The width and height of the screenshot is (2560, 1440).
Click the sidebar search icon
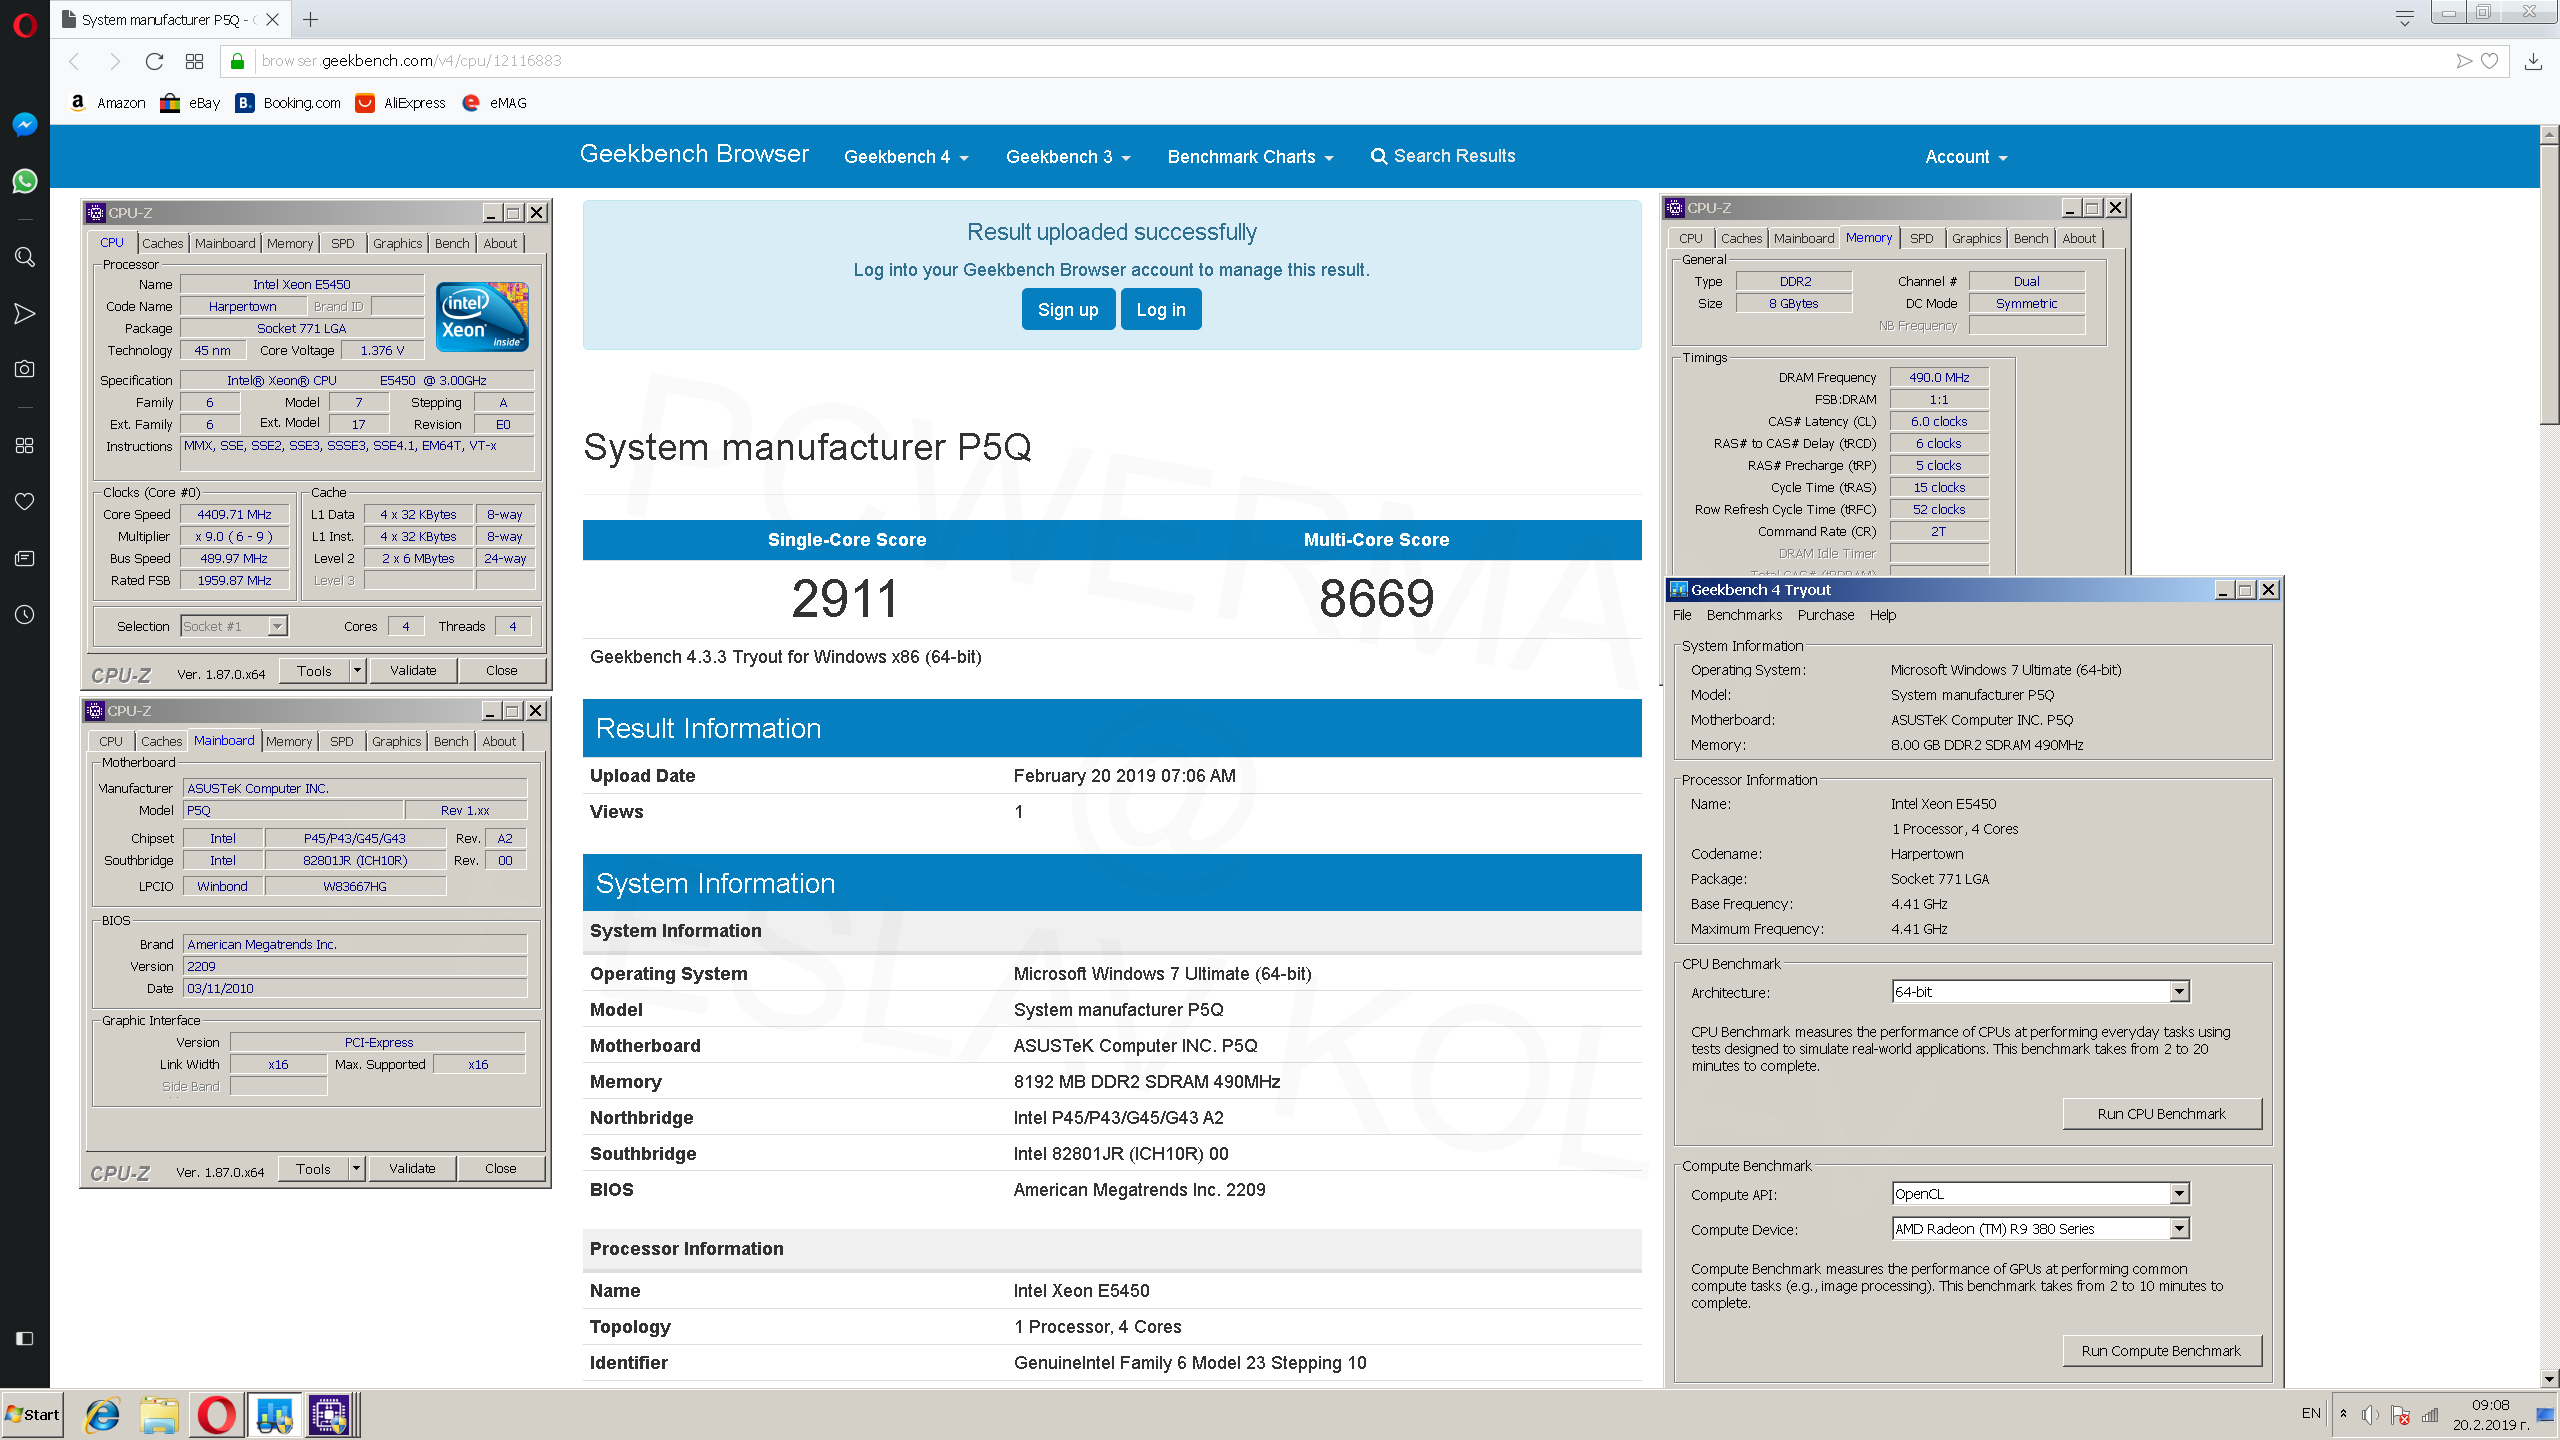click(x=25, y=257)
